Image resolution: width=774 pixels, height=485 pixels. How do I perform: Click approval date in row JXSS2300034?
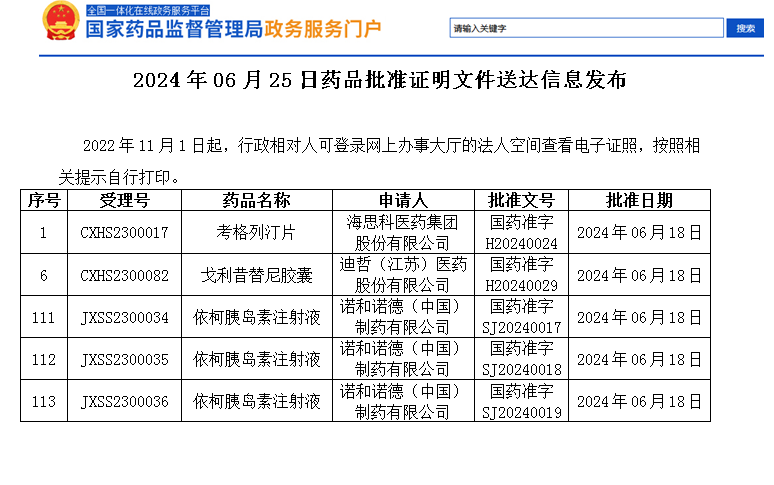click(639, 317)
